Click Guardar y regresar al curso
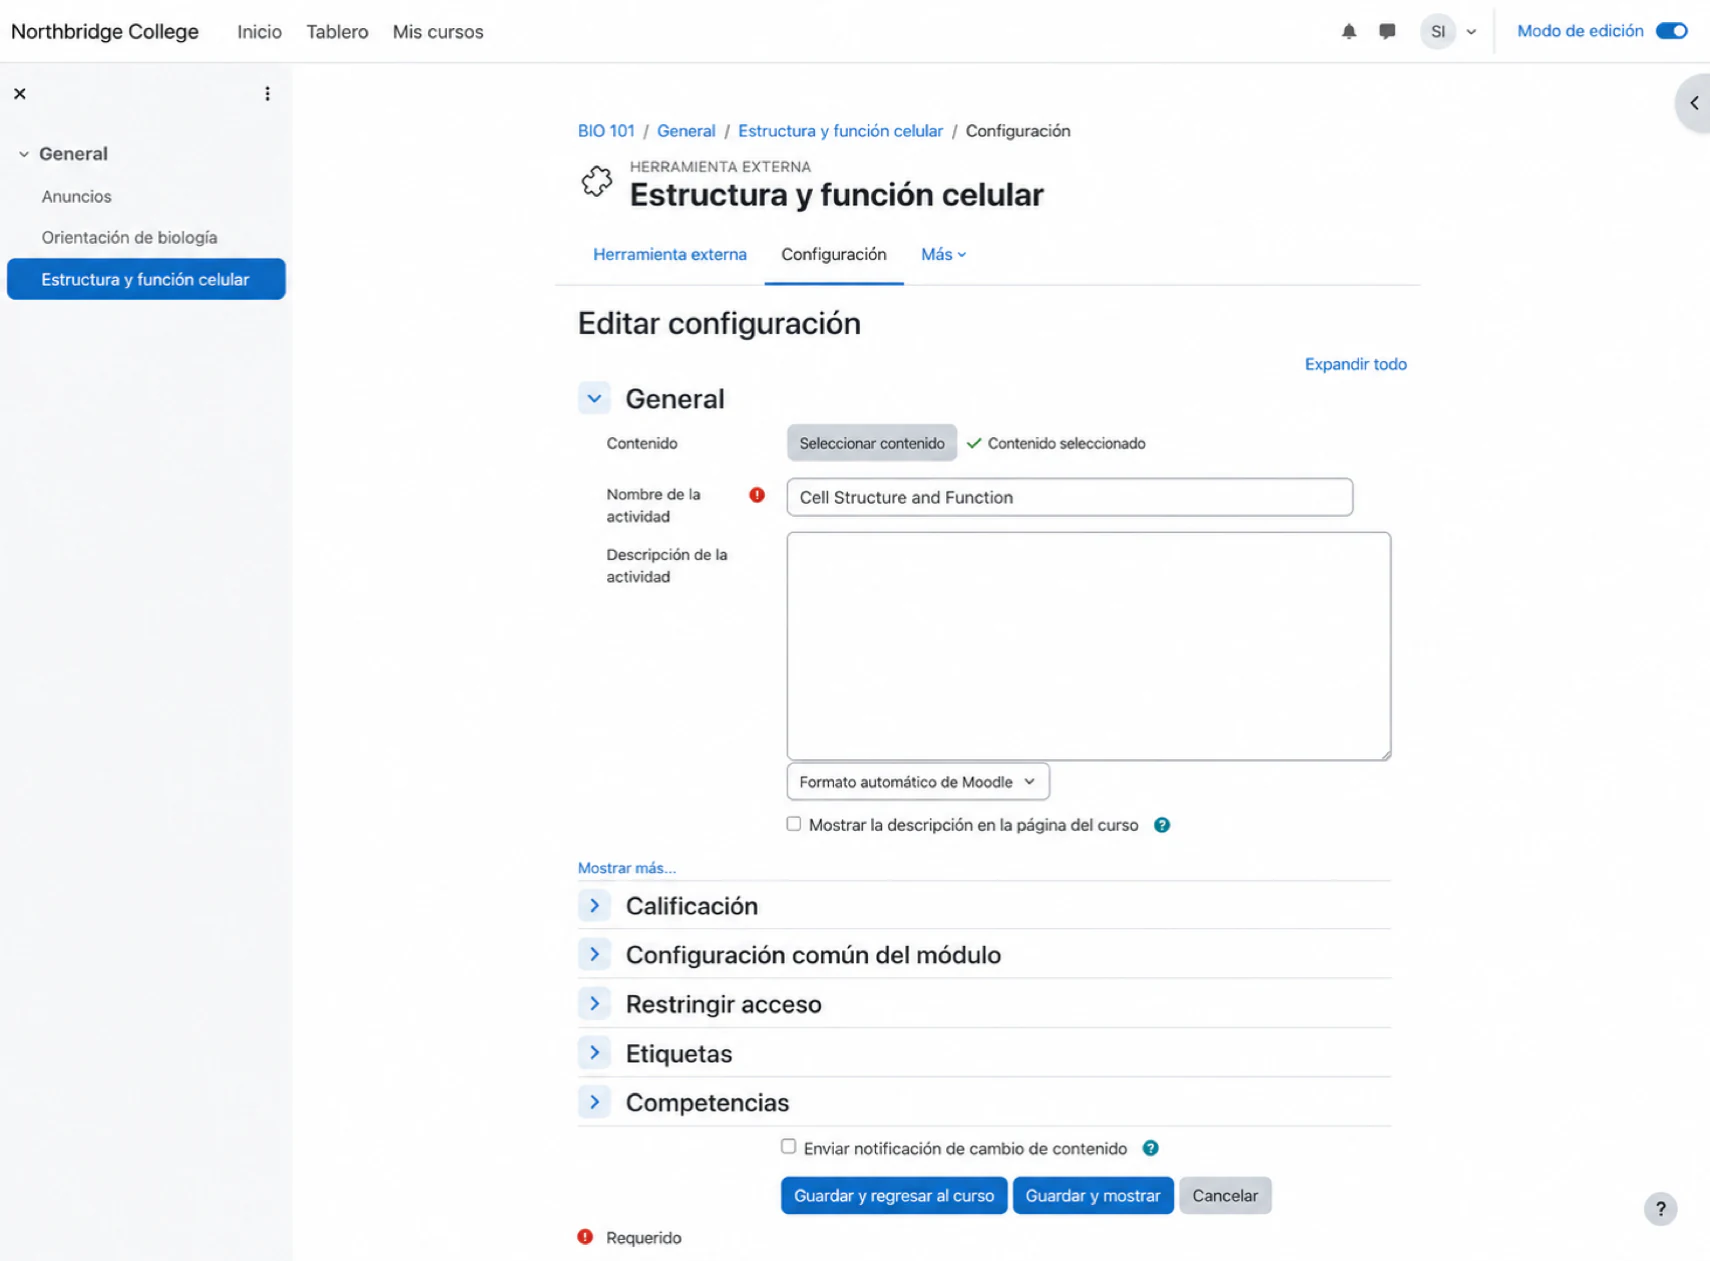 click(893, 1195)
